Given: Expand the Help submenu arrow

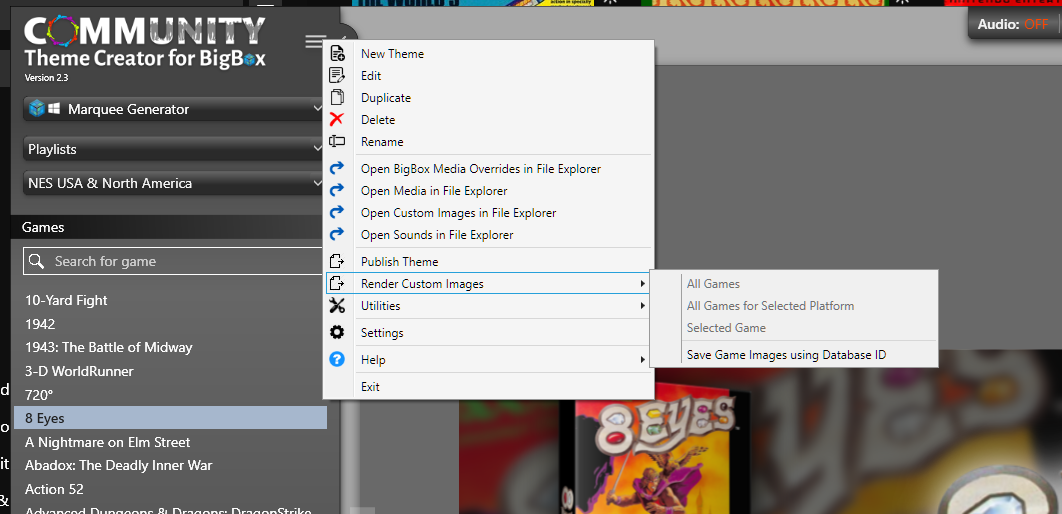Looking at the screenshot, I should (642, 360).
